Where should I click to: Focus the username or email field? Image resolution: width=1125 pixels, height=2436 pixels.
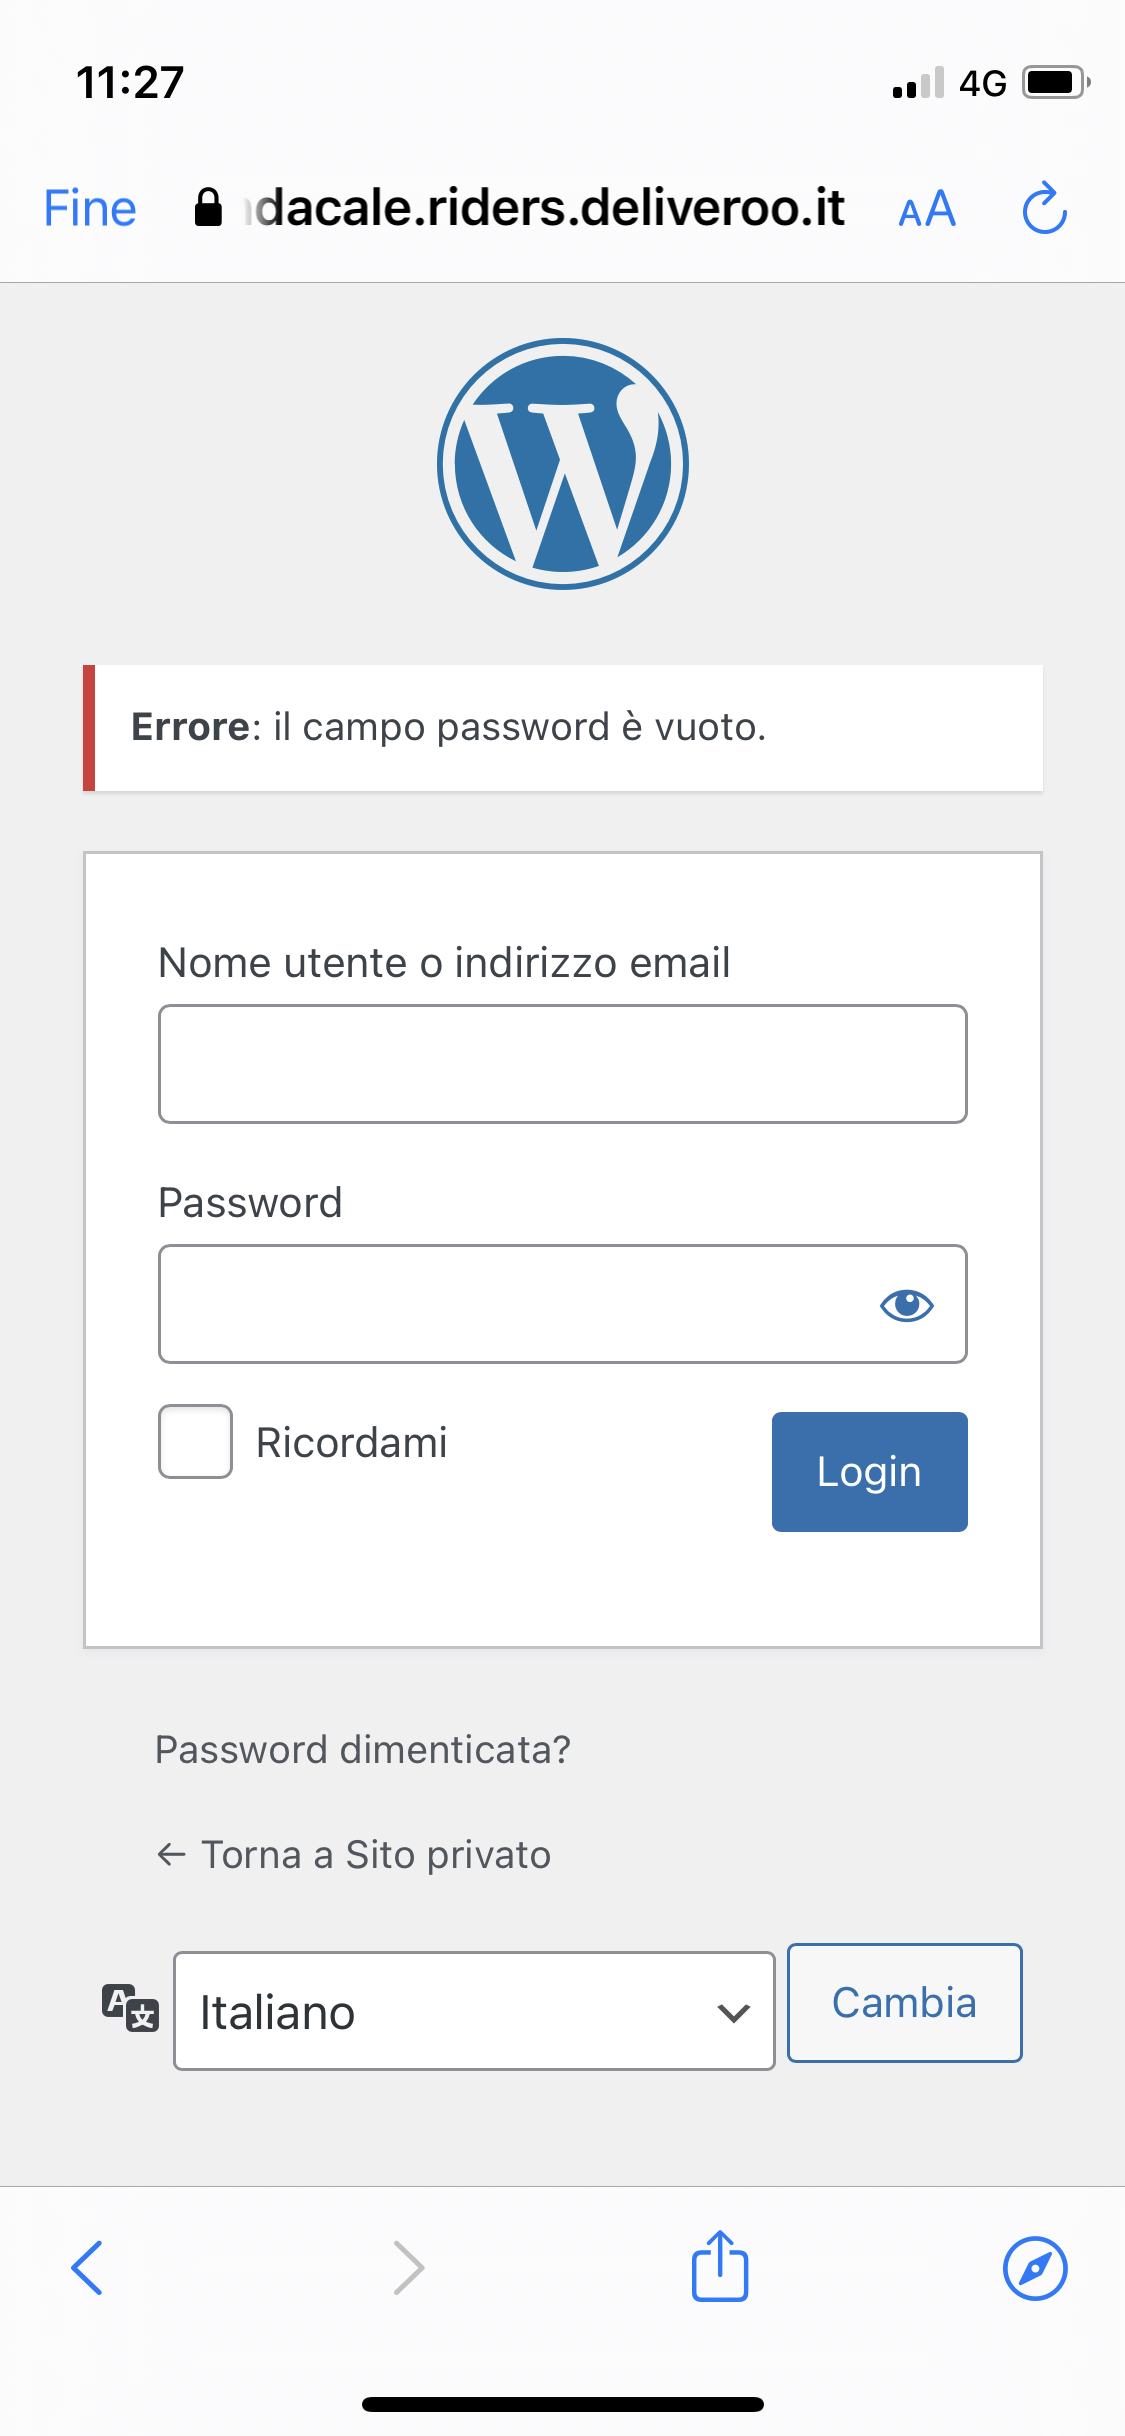pyautogui.click(x=562, y=1064)
